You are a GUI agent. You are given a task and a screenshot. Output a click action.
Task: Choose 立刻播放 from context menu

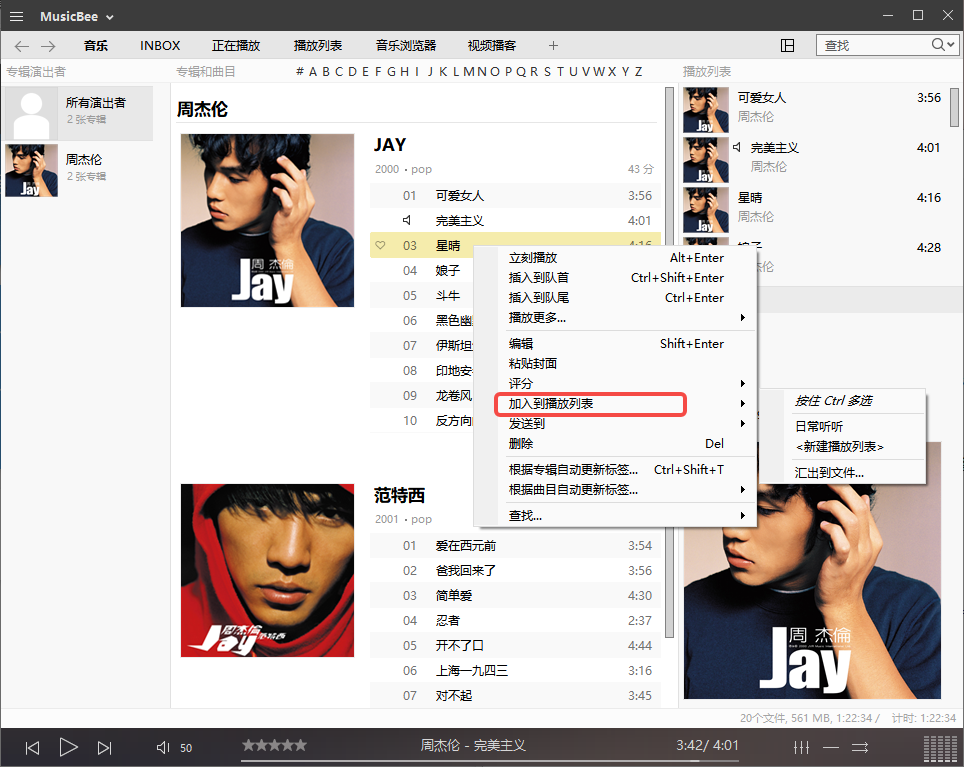[615, 258]
